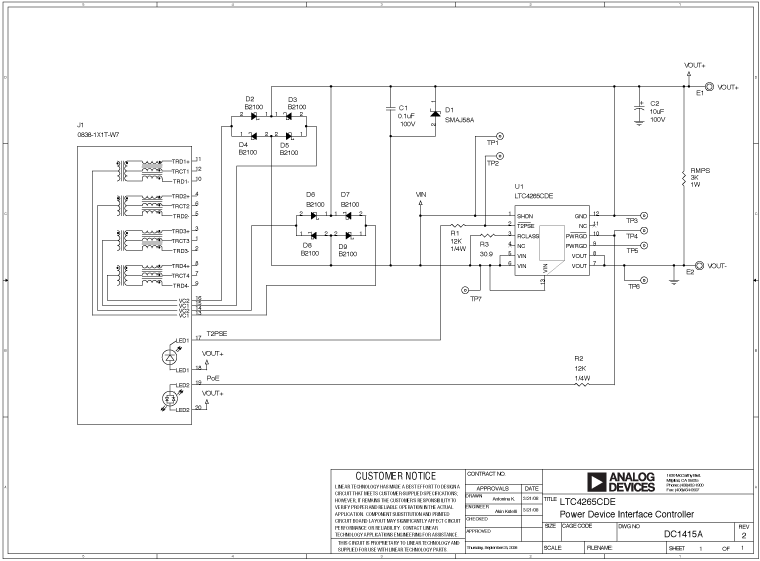760x561 pixels.
Task: Click the T2PSE net label at pin 17
Action: click(217, 334)
